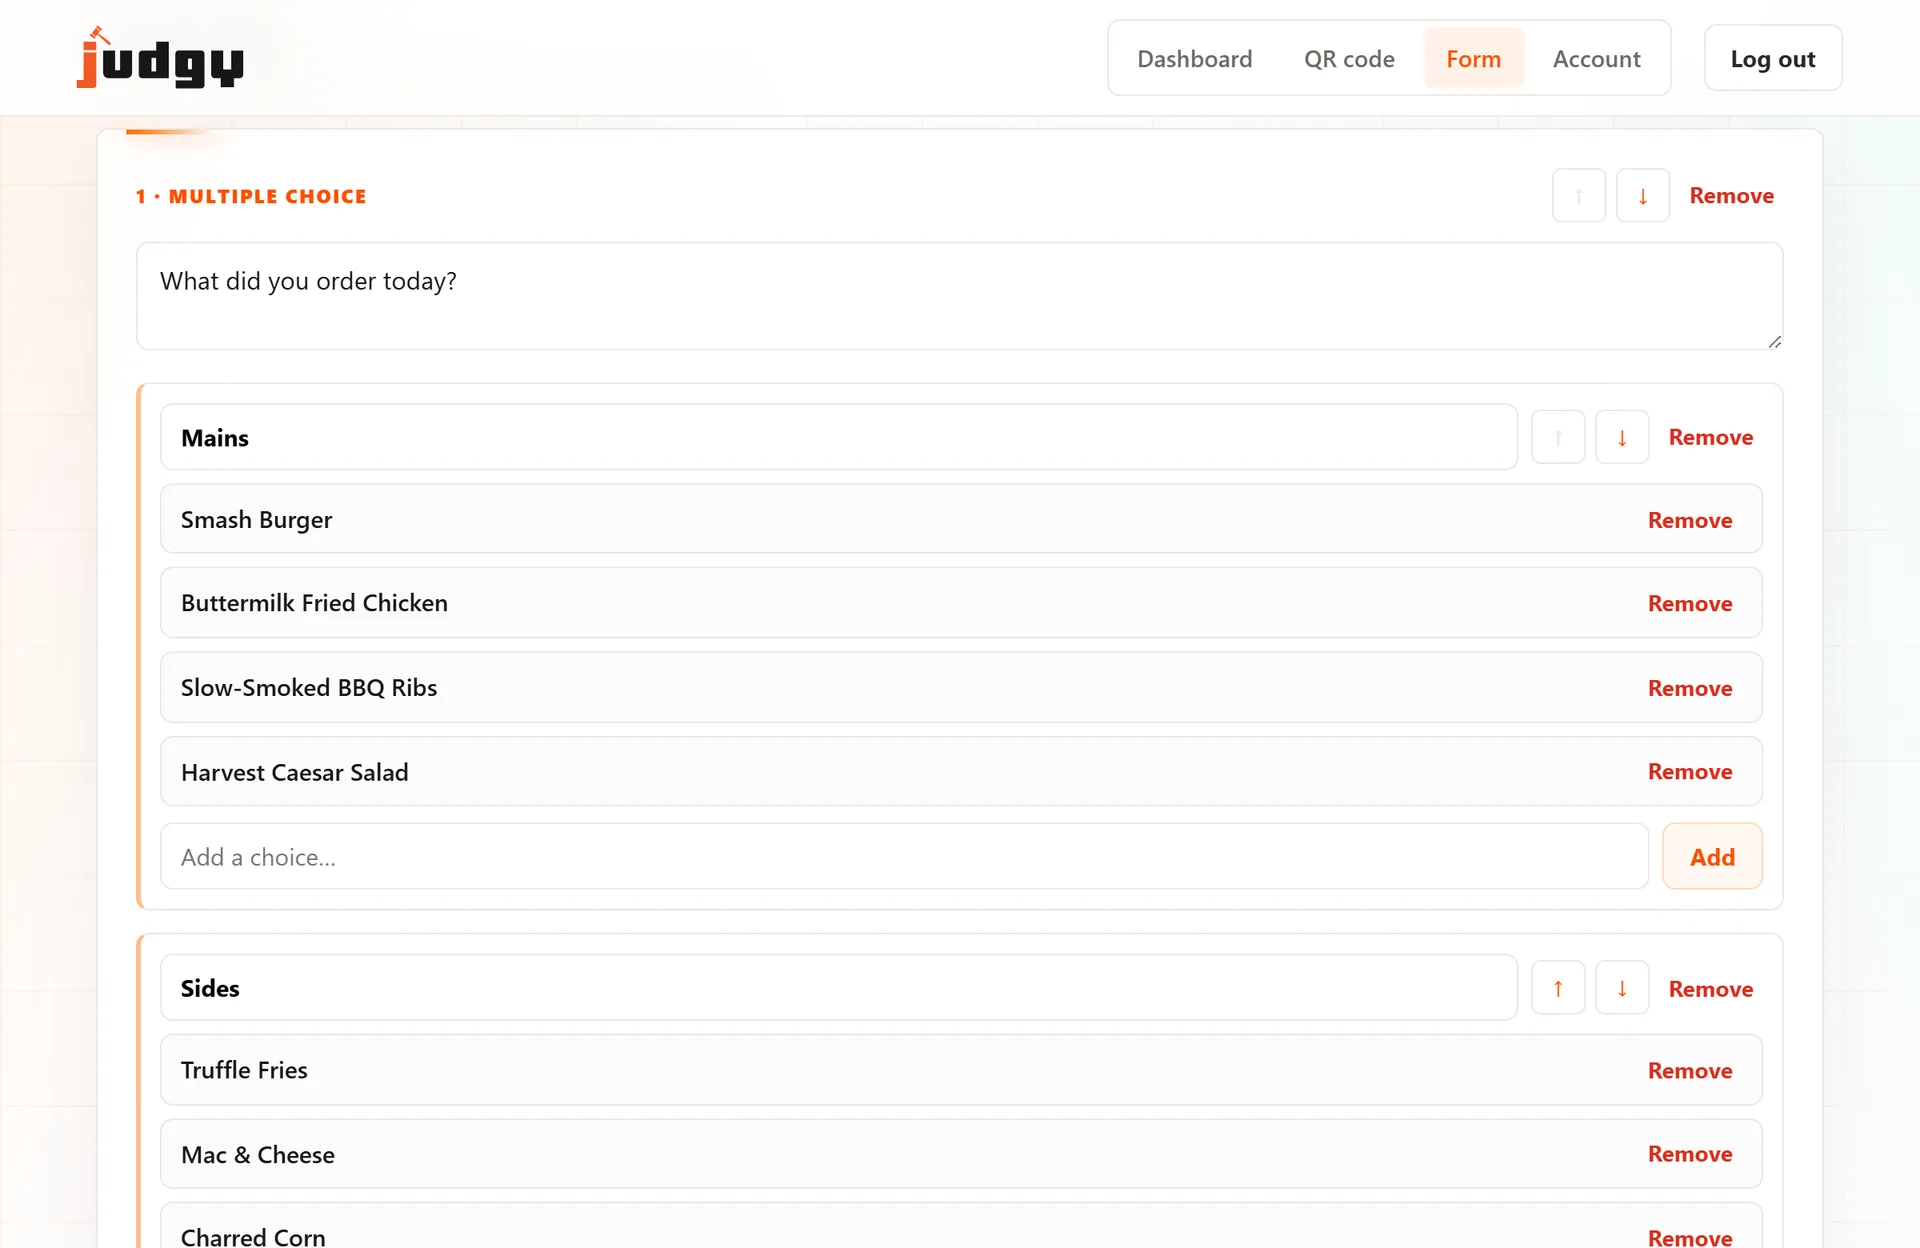The height and width of the screenshot is (1248, 1920).
Task: Move question 1 down arrow
Action: [x=1643, y=196]
